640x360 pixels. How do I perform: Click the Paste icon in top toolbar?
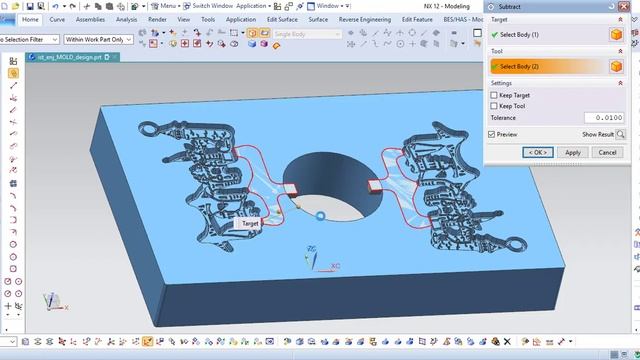point(109,6)
